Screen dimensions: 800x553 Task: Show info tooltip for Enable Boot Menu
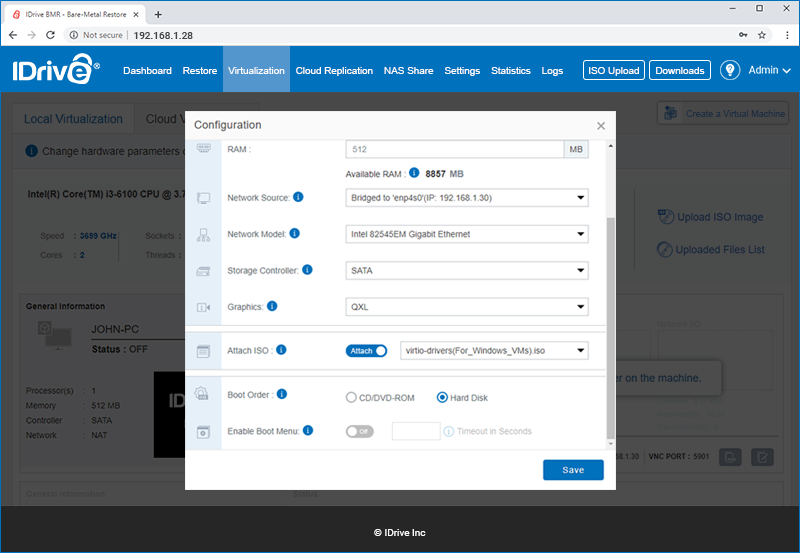click(x=308, y=430)
